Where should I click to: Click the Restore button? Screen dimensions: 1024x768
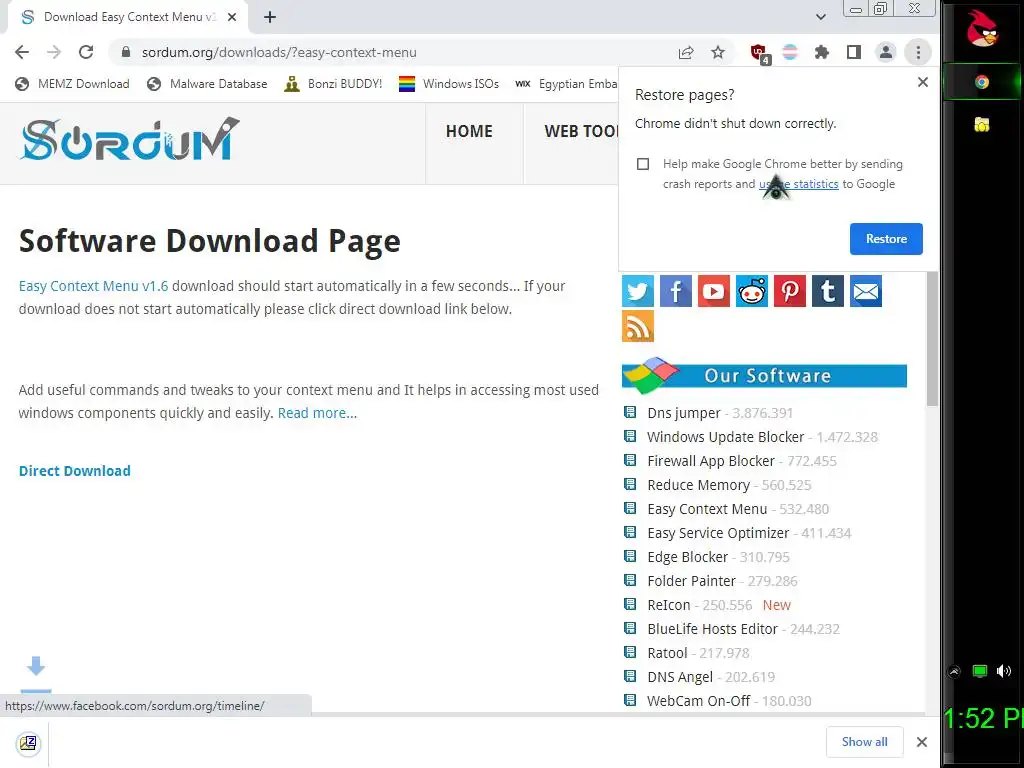tap(886, 239)
